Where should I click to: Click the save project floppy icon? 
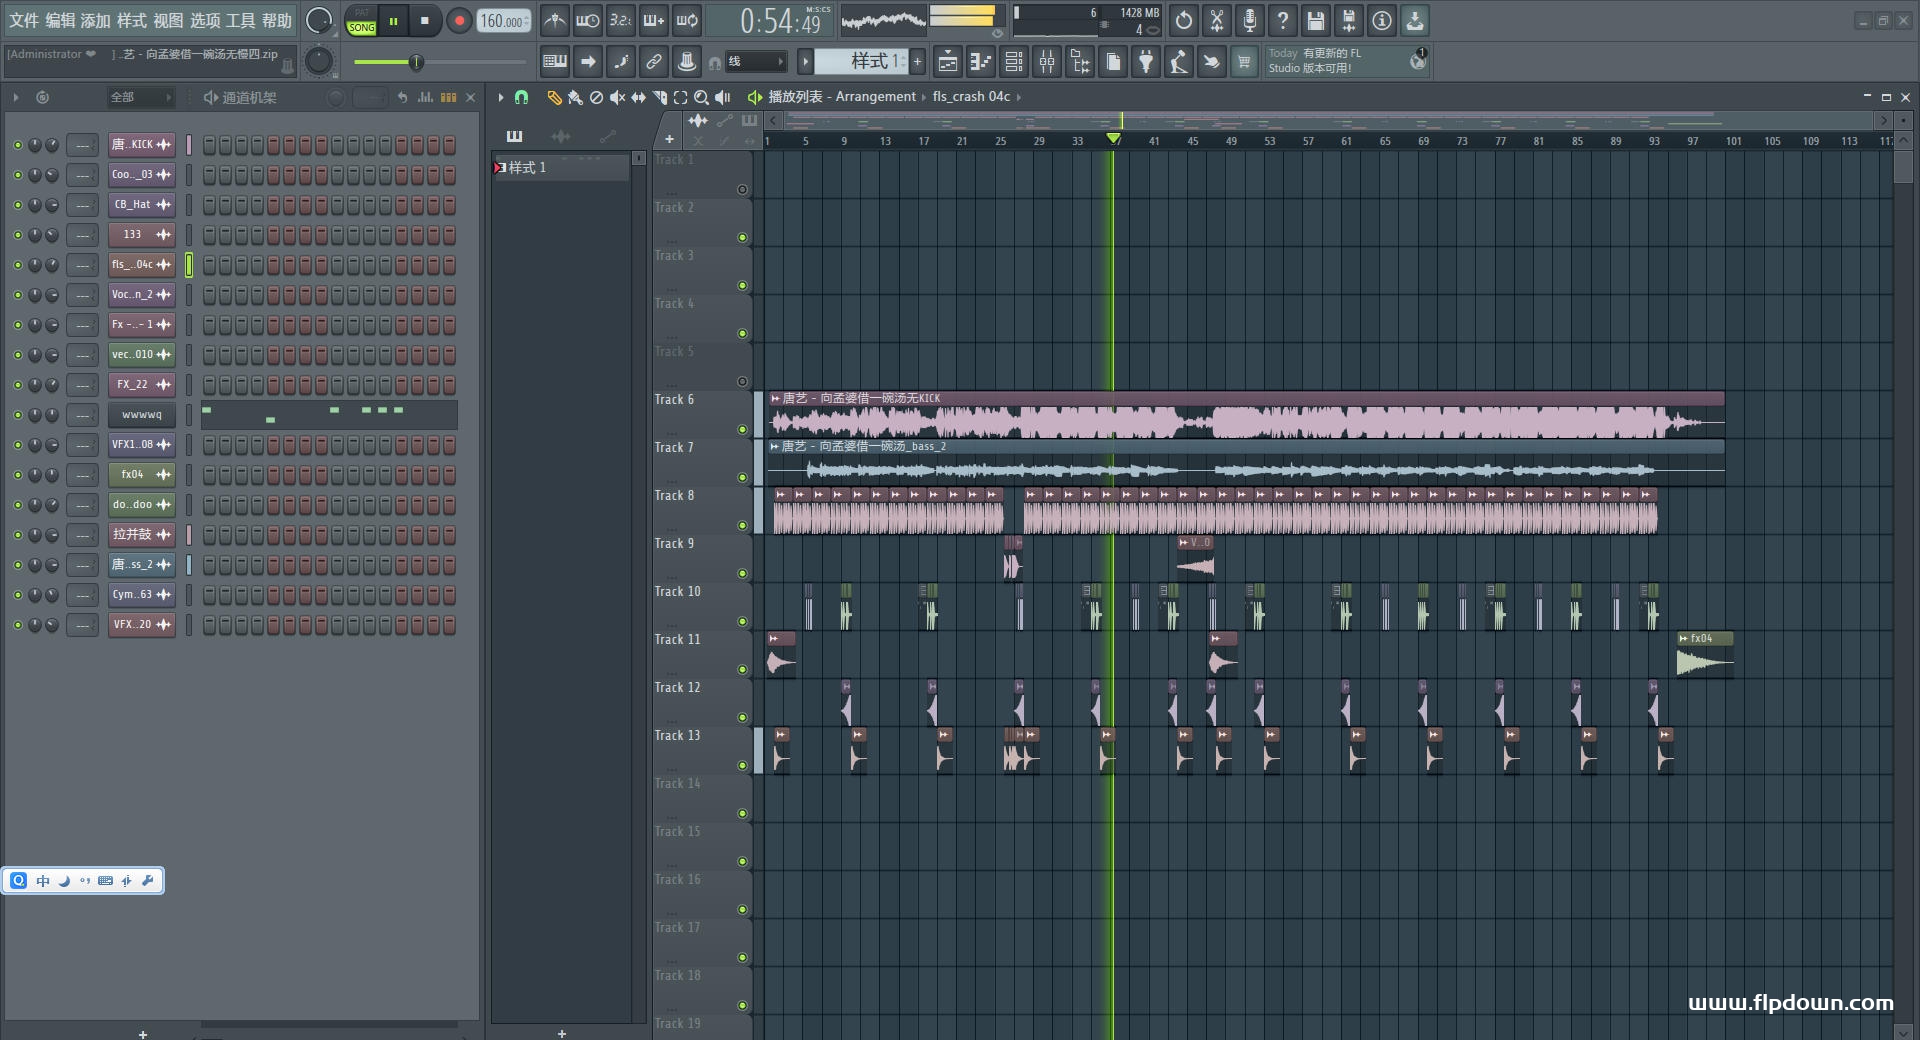click(1316, 21)
